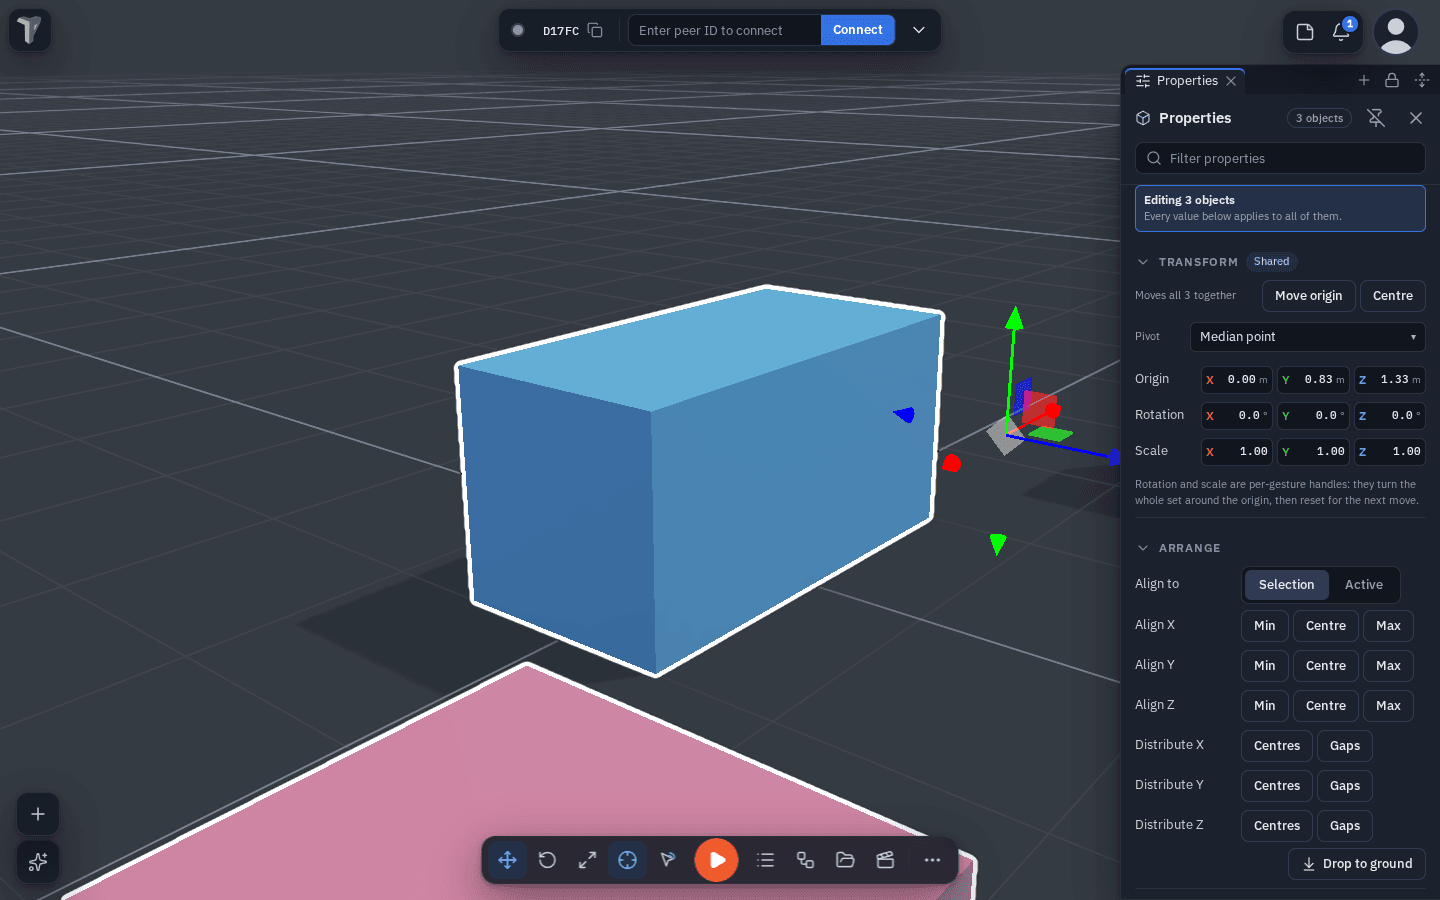Collapse the ARRANGE section
Image resolution: width=1440 pixels, height=900 pixels.
tap(1143, 548)
